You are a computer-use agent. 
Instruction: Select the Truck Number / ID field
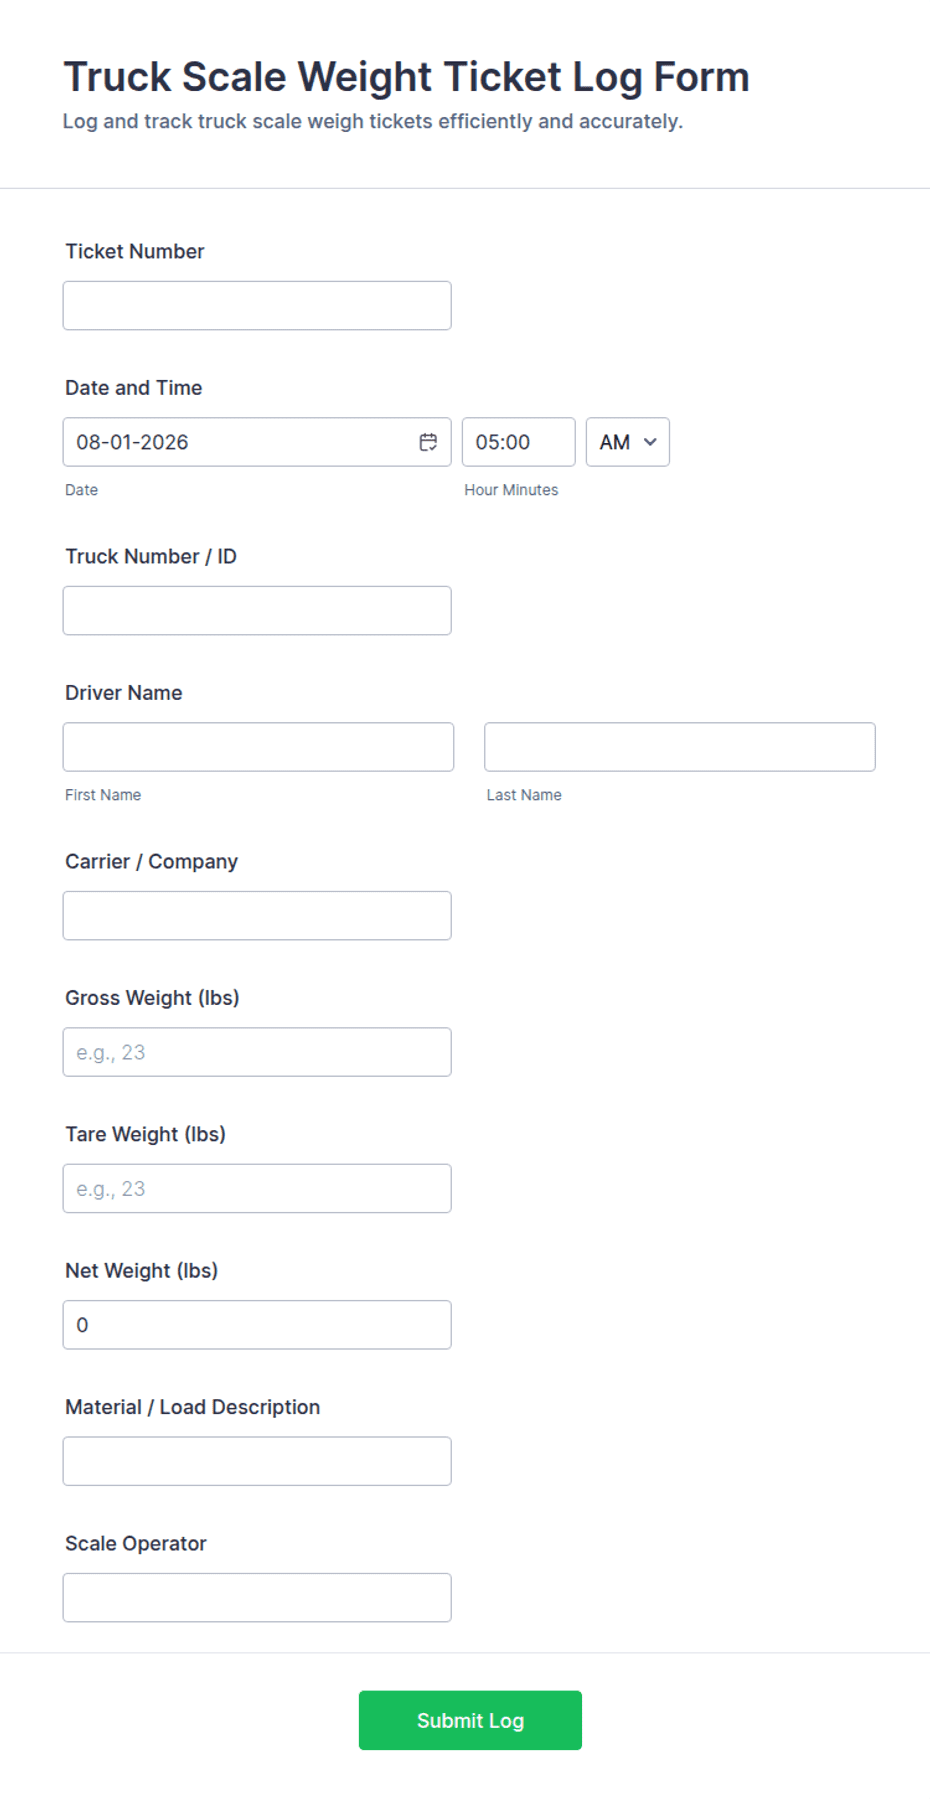(x=257, y=610)
